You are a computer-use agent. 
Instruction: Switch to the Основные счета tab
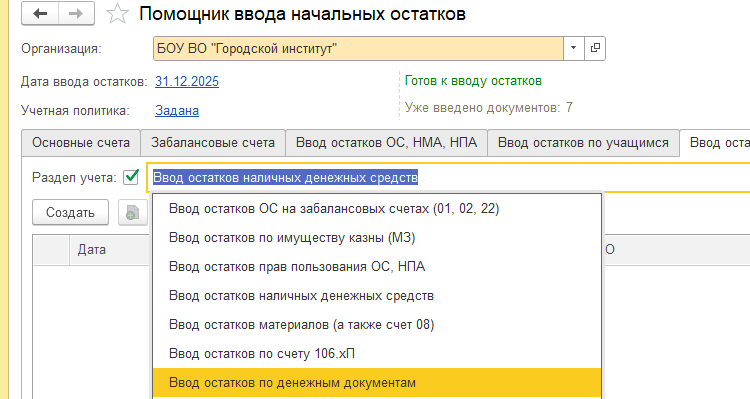coord(81,143)
